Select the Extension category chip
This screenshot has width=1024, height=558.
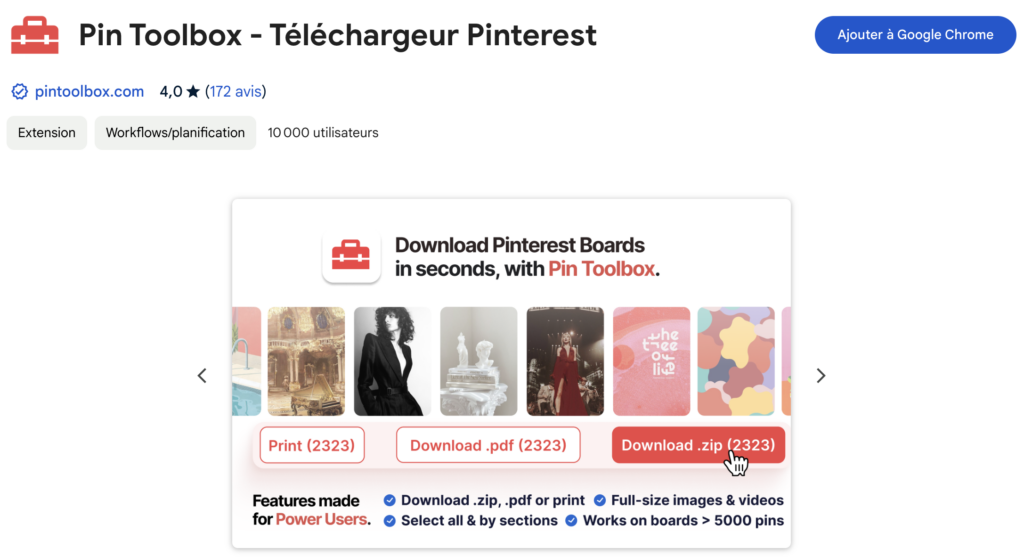pyautogui.click(x=47, y=132)
